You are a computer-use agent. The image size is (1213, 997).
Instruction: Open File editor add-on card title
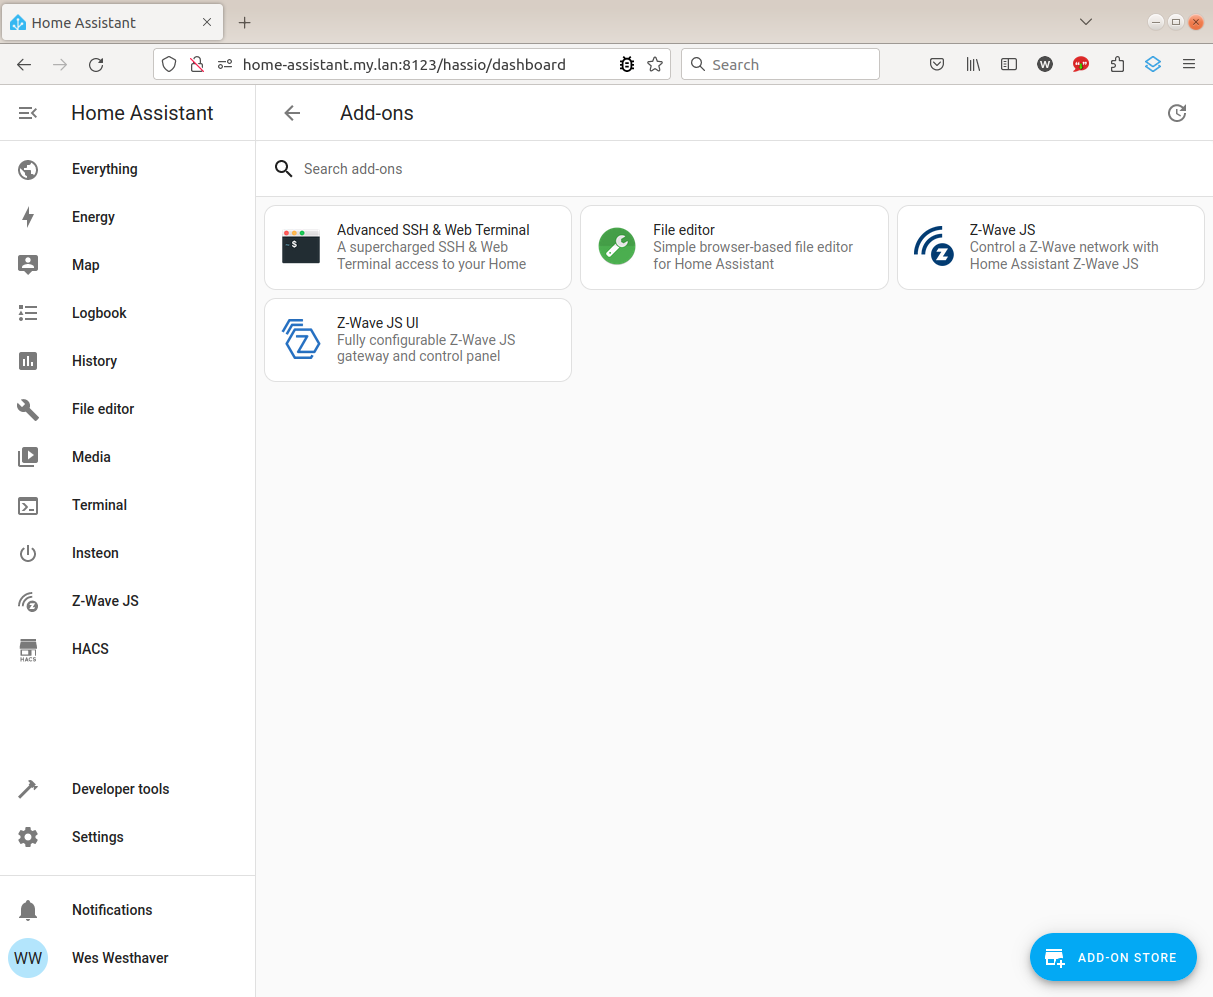coord(684,230)
